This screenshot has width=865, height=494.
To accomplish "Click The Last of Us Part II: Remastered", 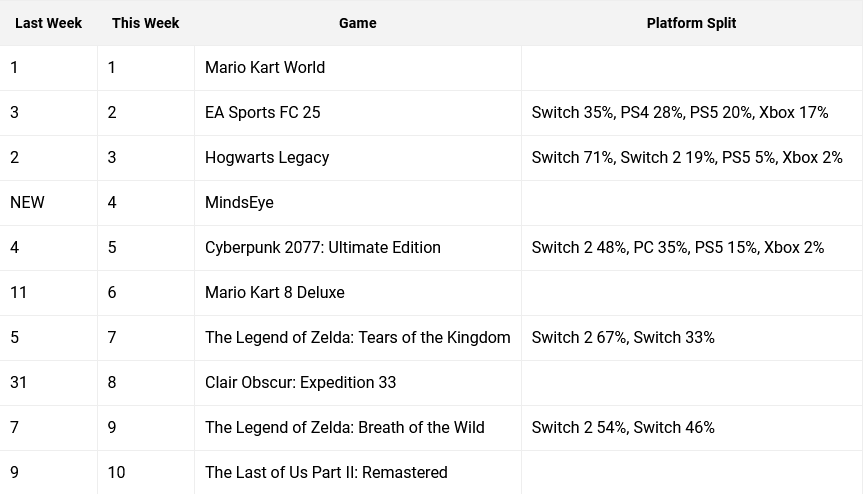I will pos(326,472).
